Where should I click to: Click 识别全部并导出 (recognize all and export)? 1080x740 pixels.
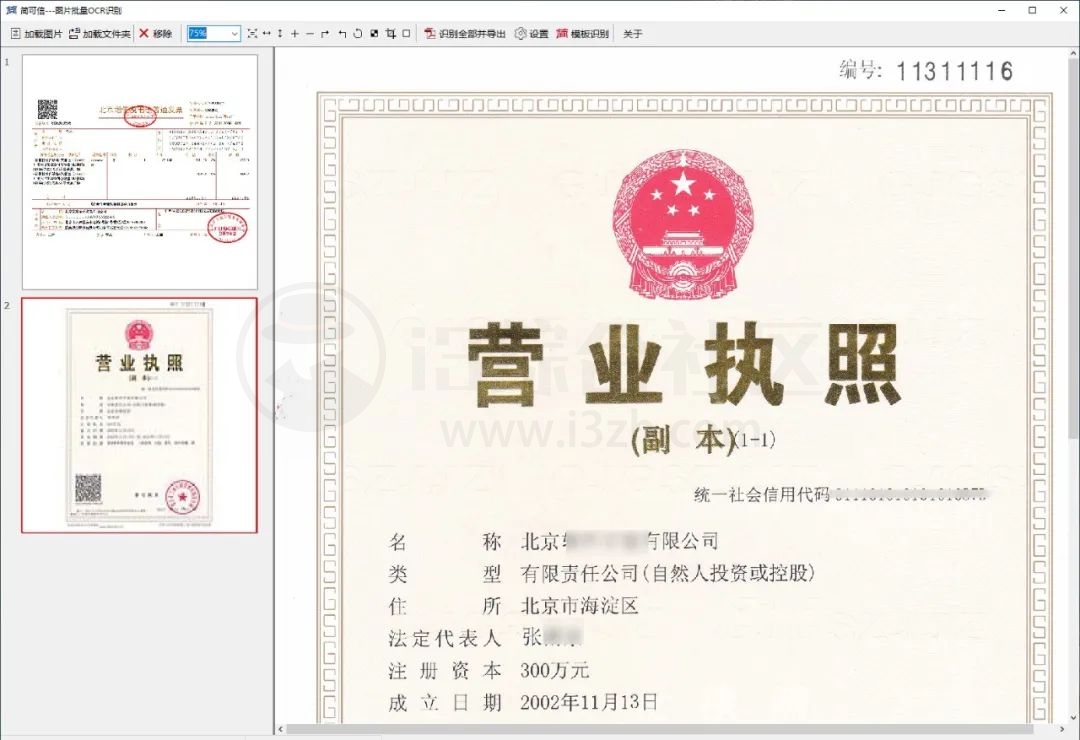click(465, 33)
